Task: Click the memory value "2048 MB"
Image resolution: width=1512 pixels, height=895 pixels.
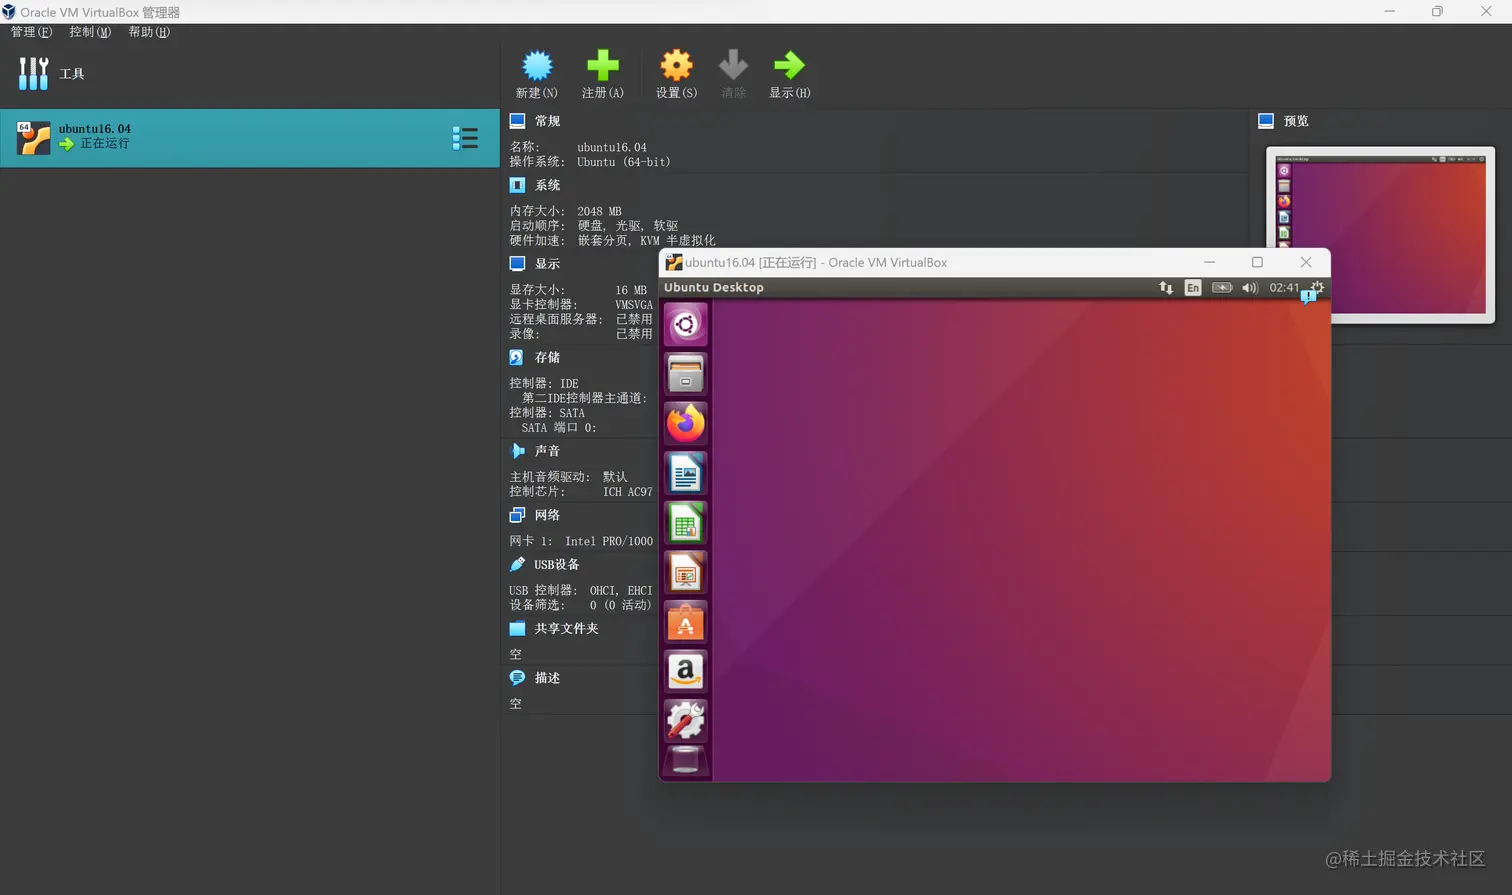Action: pyautogui.click(x=599, y=211)
